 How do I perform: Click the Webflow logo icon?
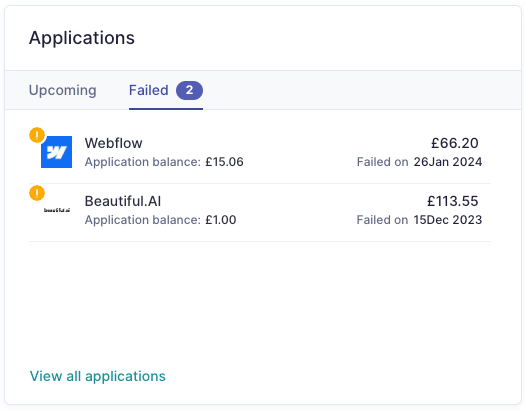(56, 152)
